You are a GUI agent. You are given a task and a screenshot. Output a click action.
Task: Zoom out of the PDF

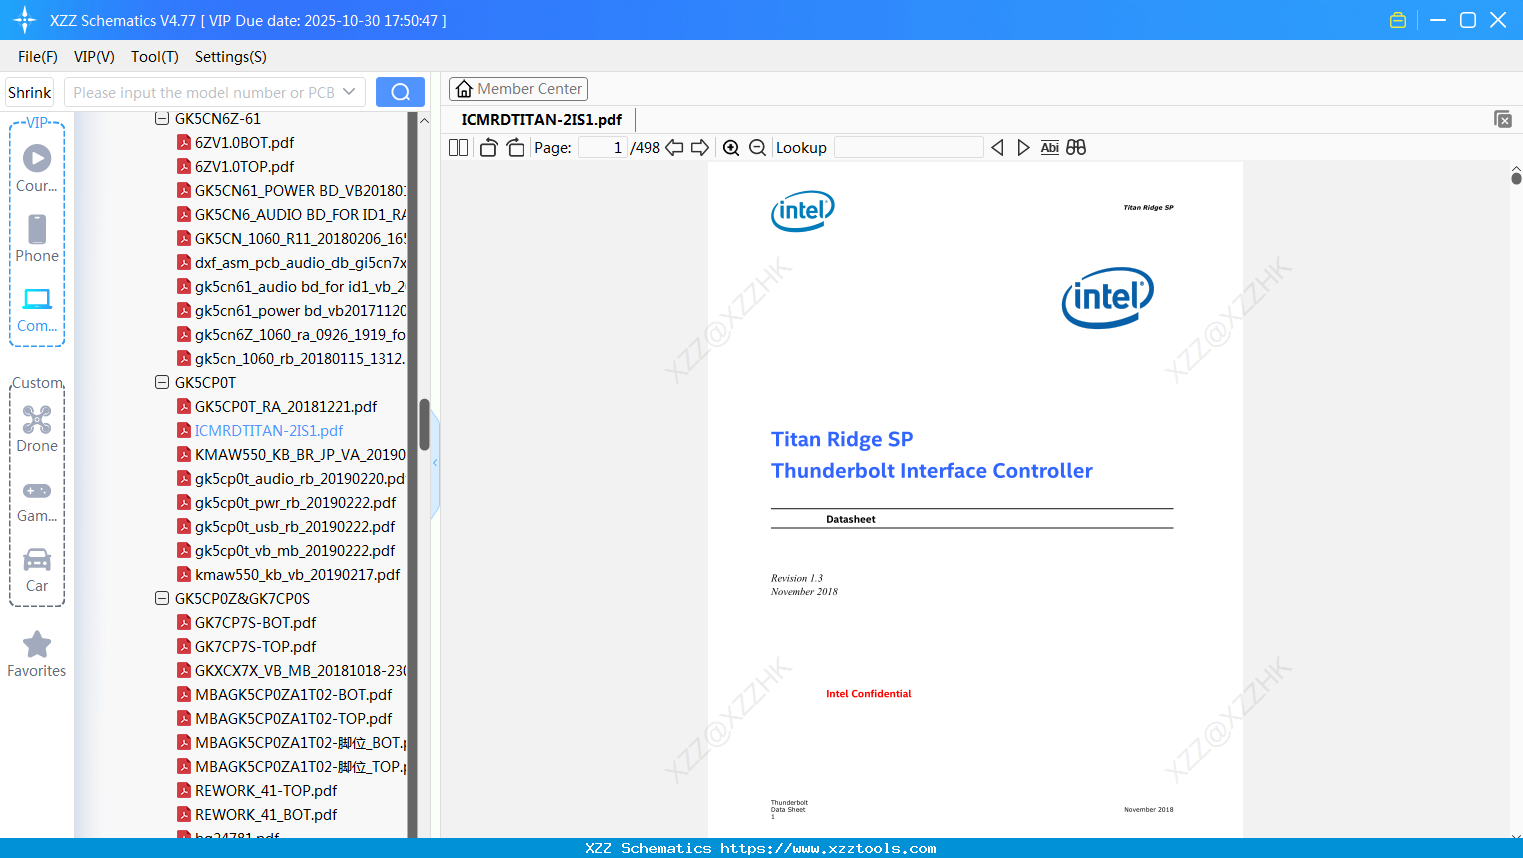757,148
